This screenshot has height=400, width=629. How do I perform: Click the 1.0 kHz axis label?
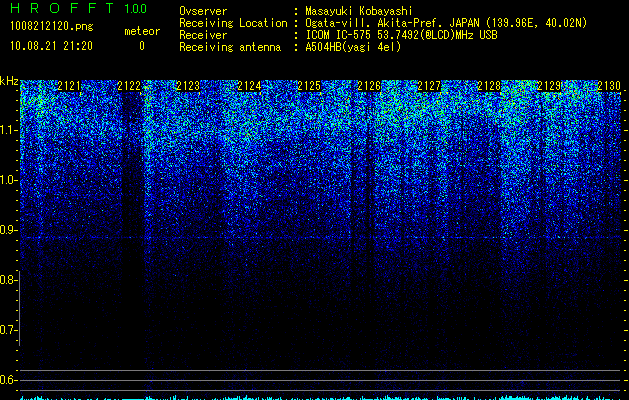point(8,180)
